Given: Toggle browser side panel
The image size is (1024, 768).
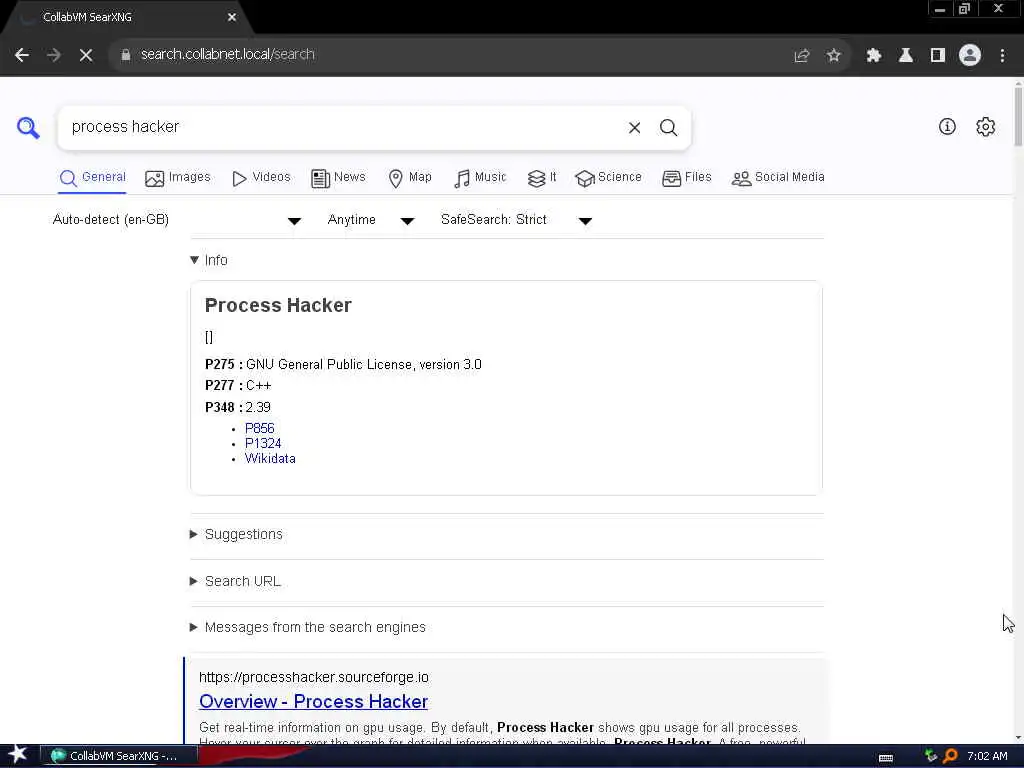Looking at the screenshot, I should click(938, 56).
